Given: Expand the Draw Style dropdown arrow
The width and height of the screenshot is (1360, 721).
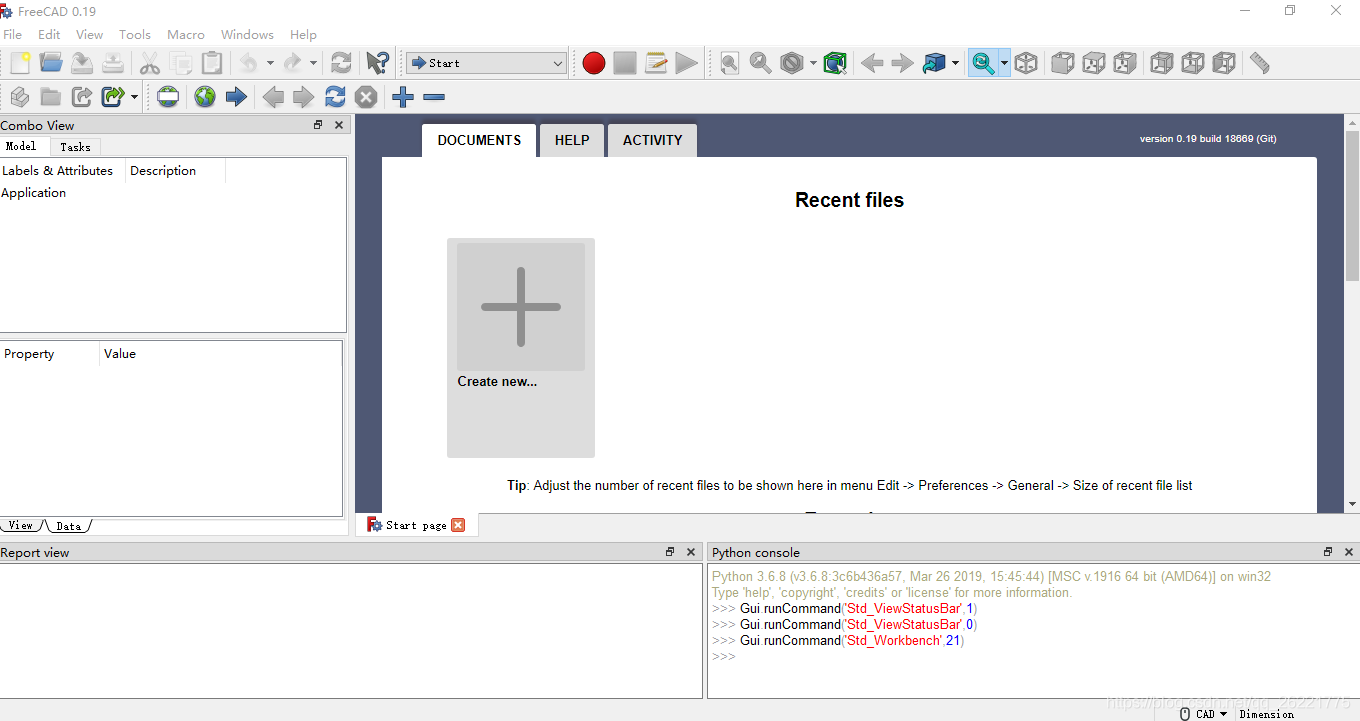Looking at the screenshot, I should [813, 63].
